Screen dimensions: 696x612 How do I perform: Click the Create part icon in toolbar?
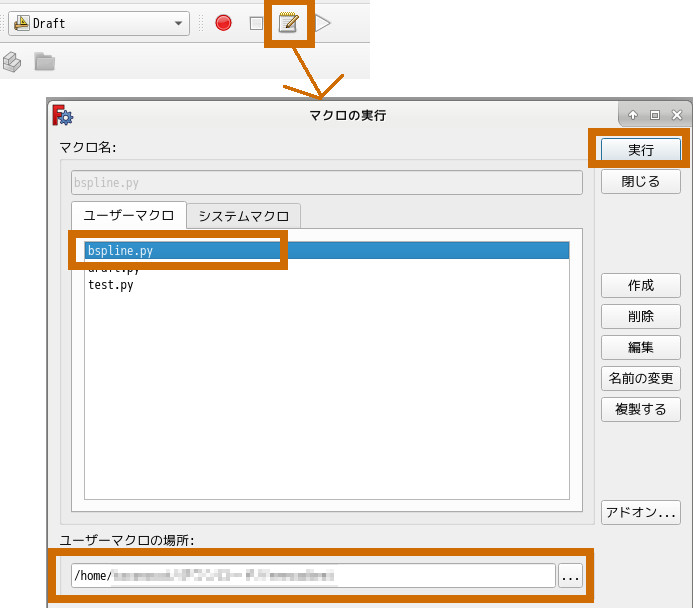point(12,62)
